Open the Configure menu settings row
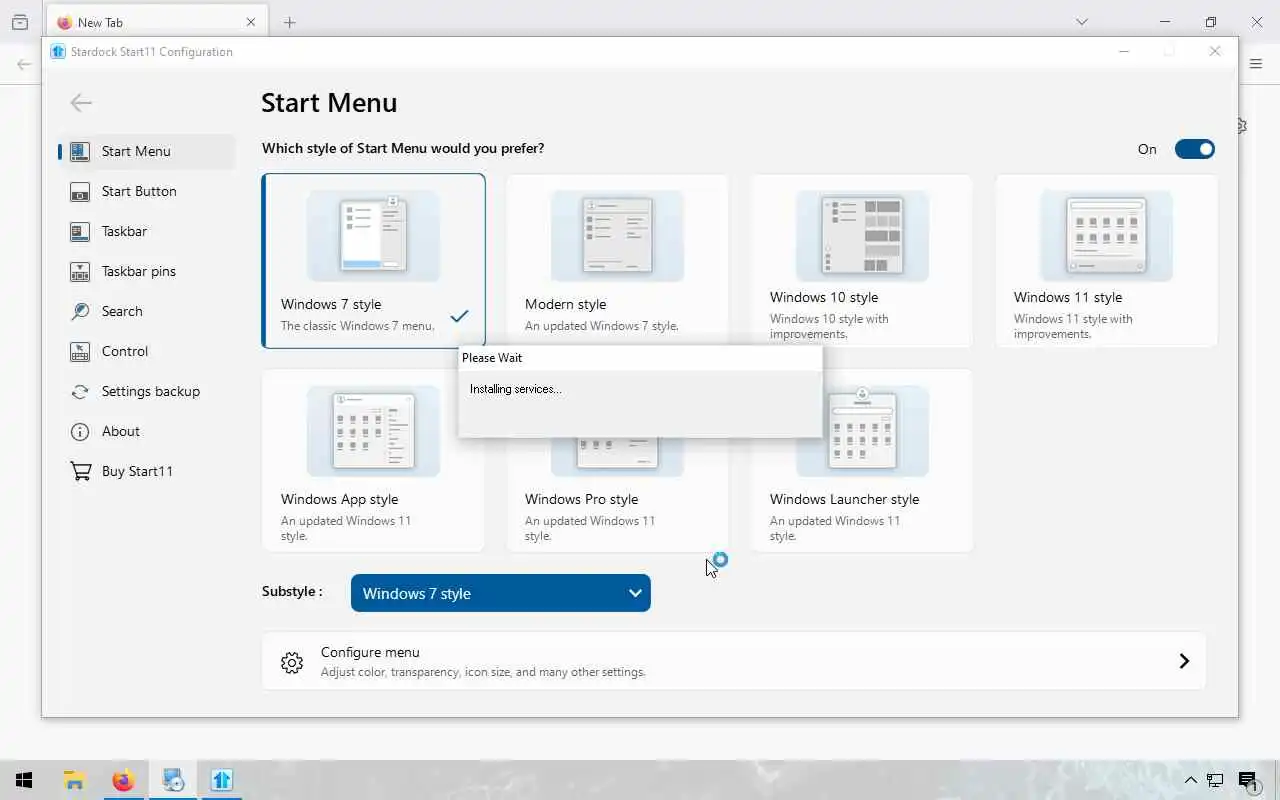 [x=734, y=661]
